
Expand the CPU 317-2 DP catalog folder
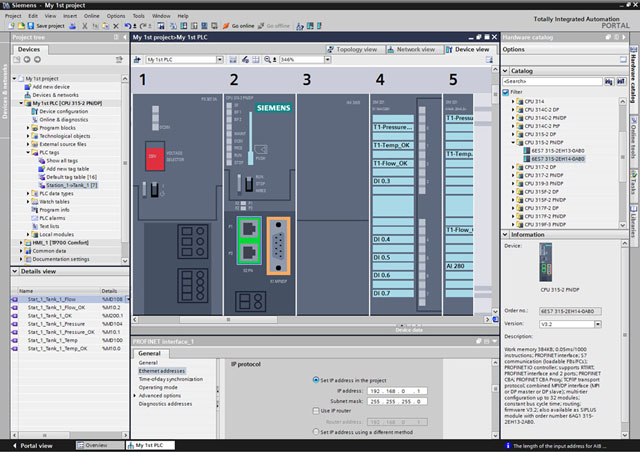tap(511, 167)
